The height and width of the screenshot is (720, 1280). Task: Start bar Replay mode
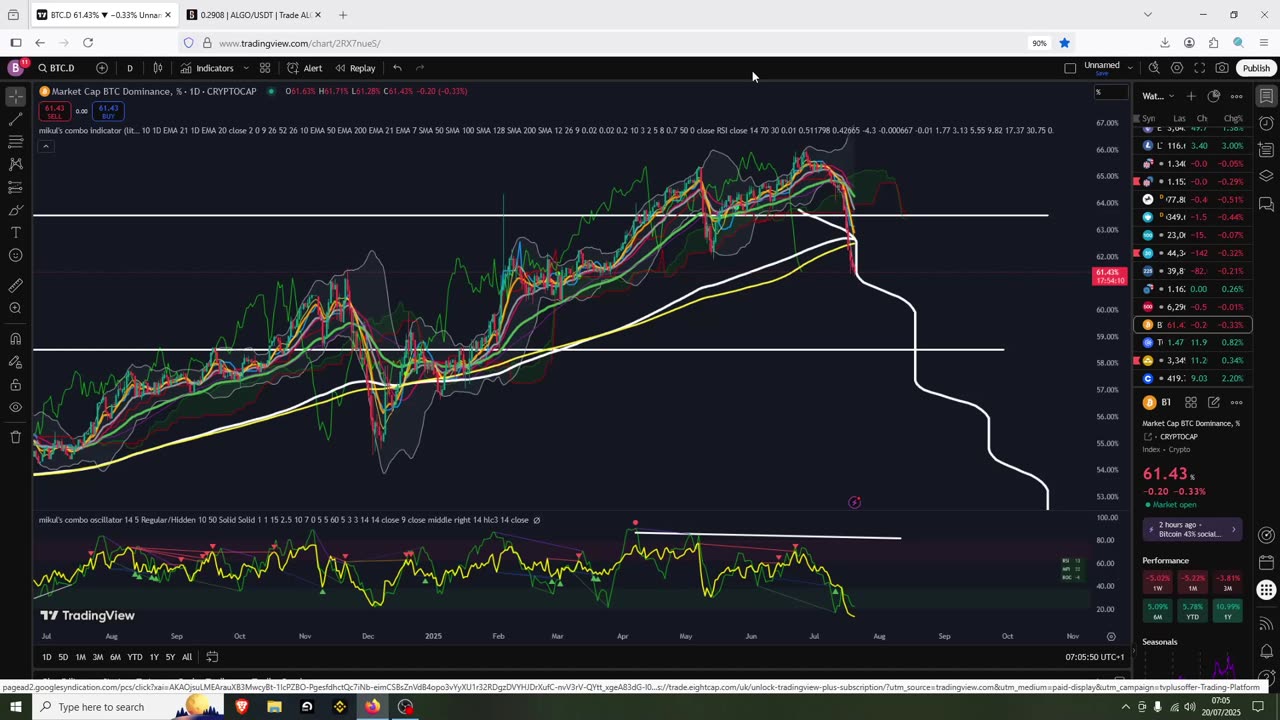point(355,68)
